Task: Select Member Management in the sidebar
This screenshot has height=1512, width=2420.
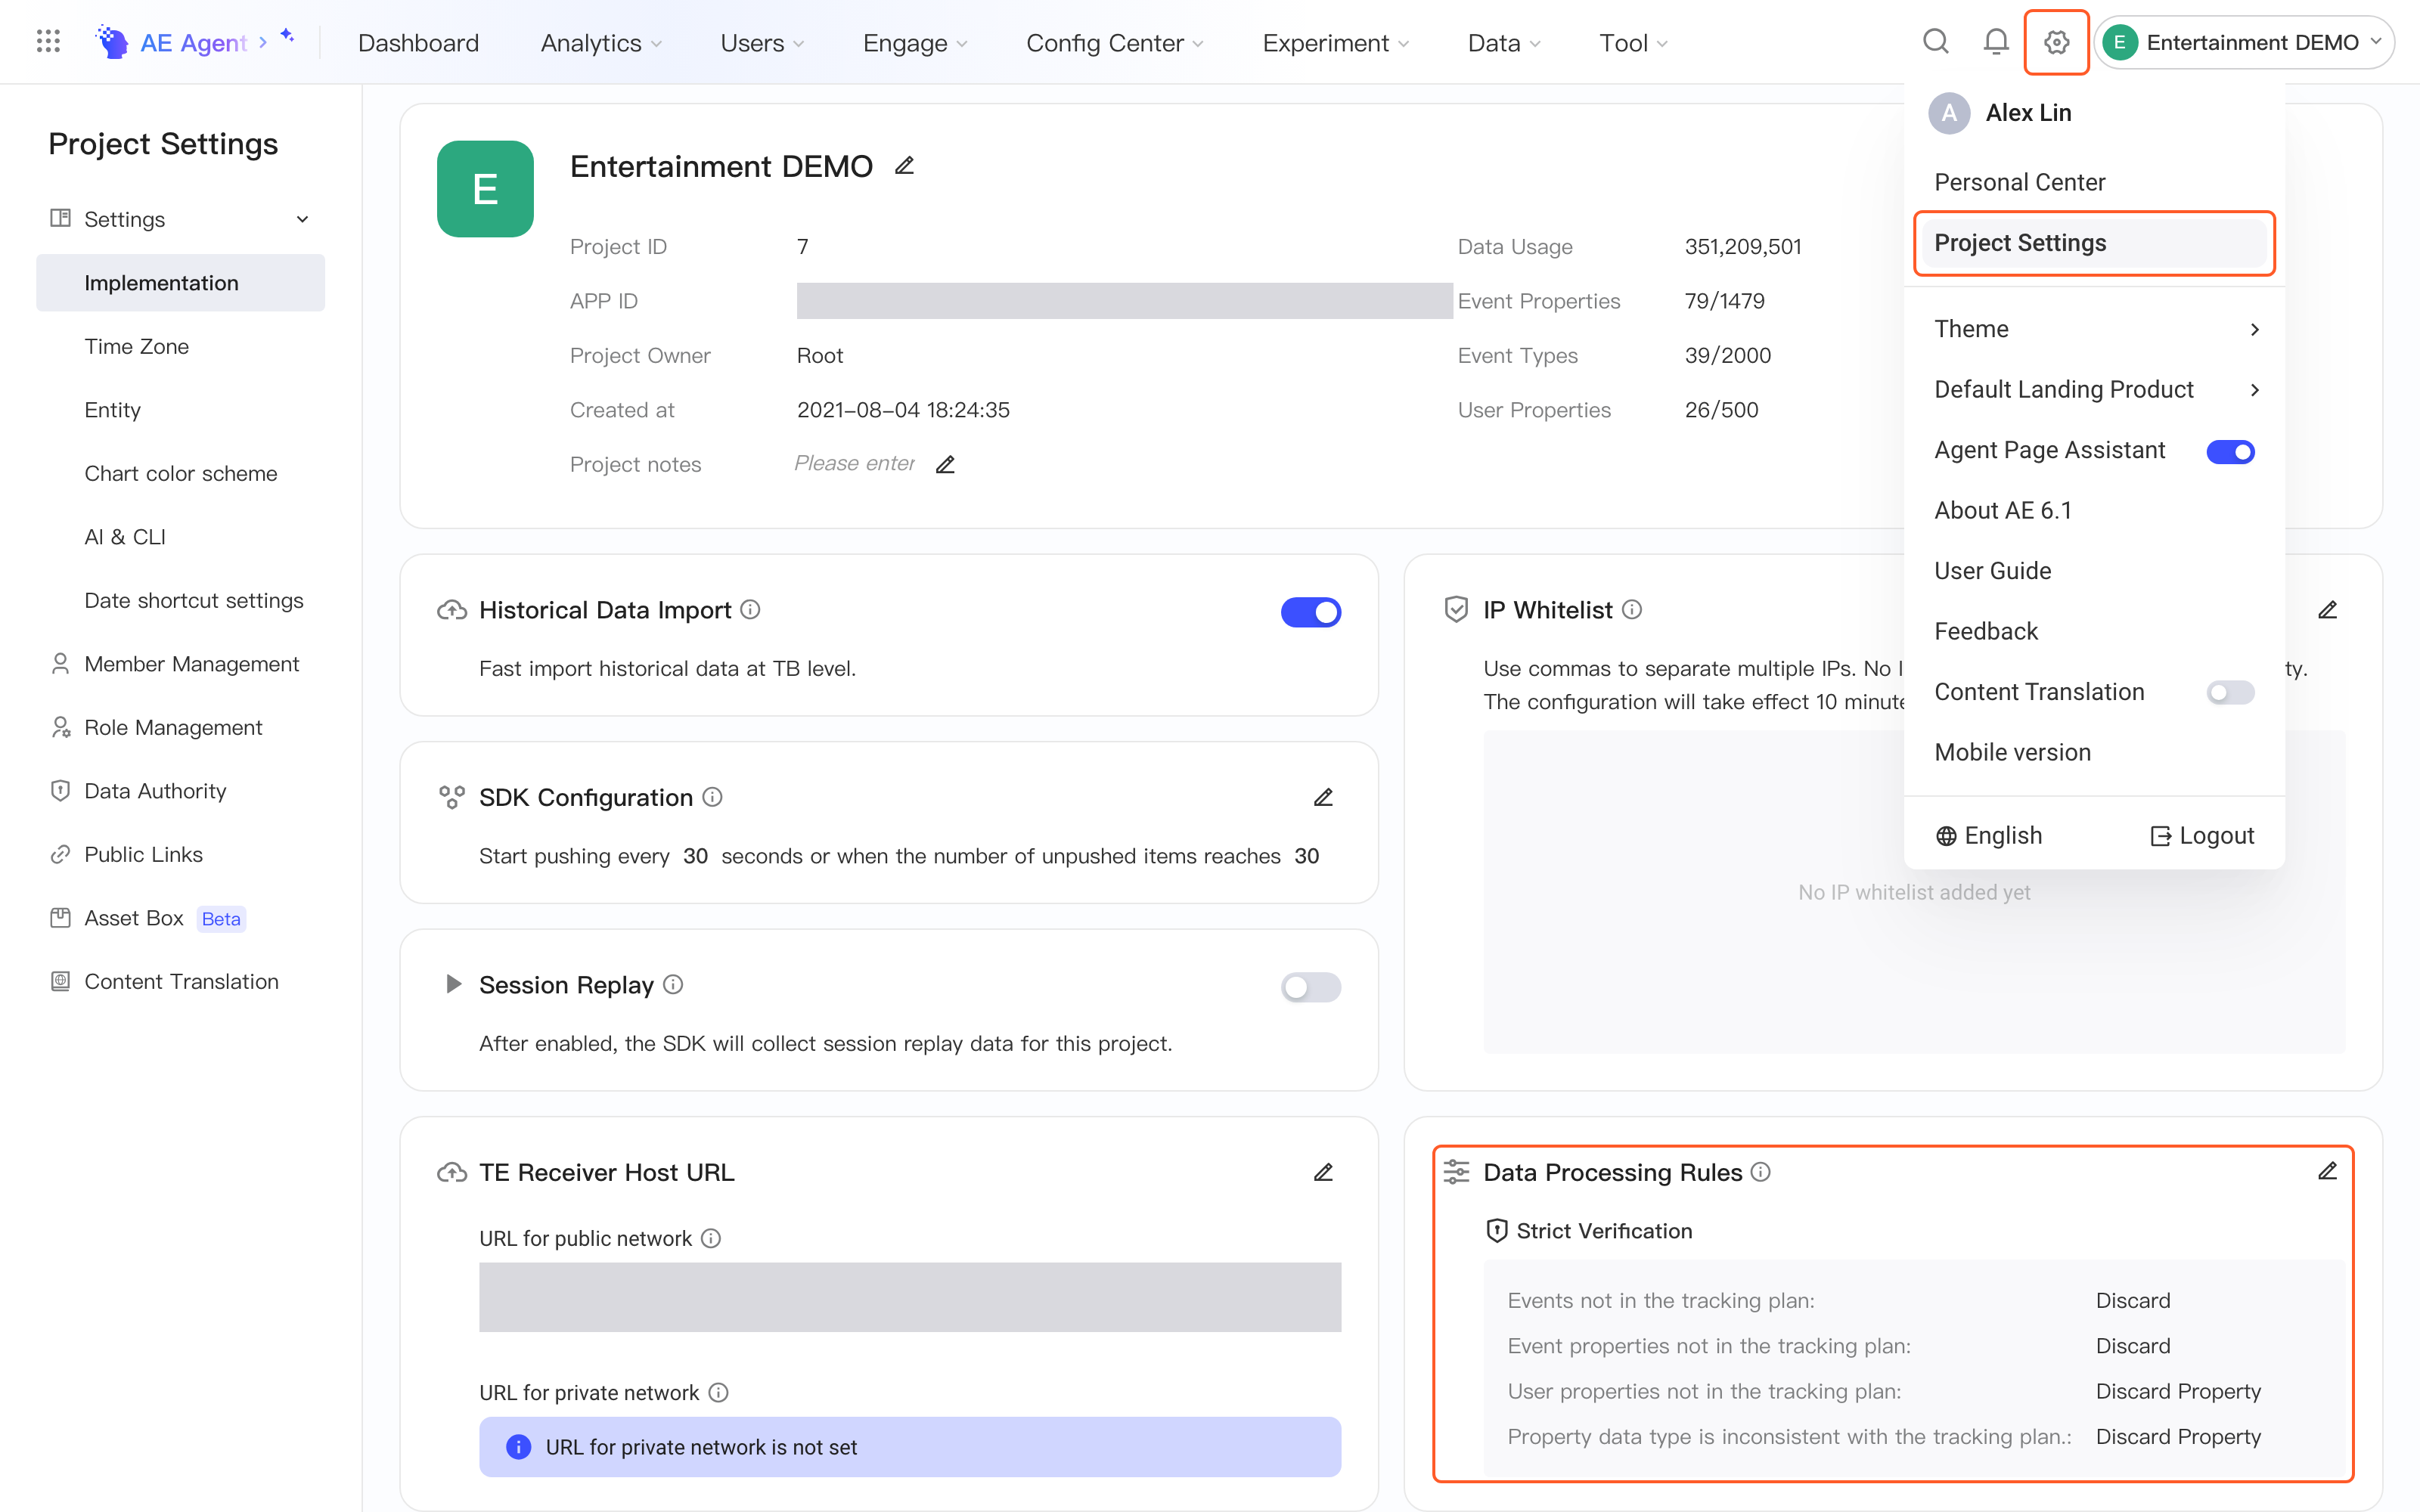Action: tap(192, 664)
